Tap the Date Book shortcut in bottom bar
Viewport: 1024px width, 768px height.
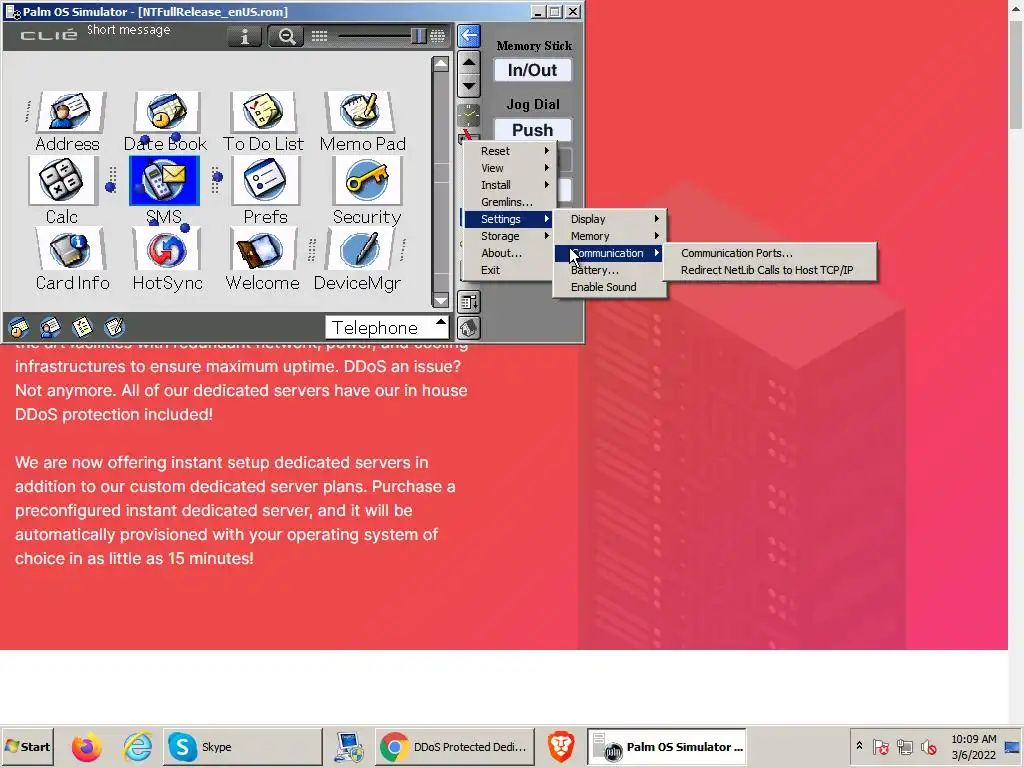tap(18, 327)
